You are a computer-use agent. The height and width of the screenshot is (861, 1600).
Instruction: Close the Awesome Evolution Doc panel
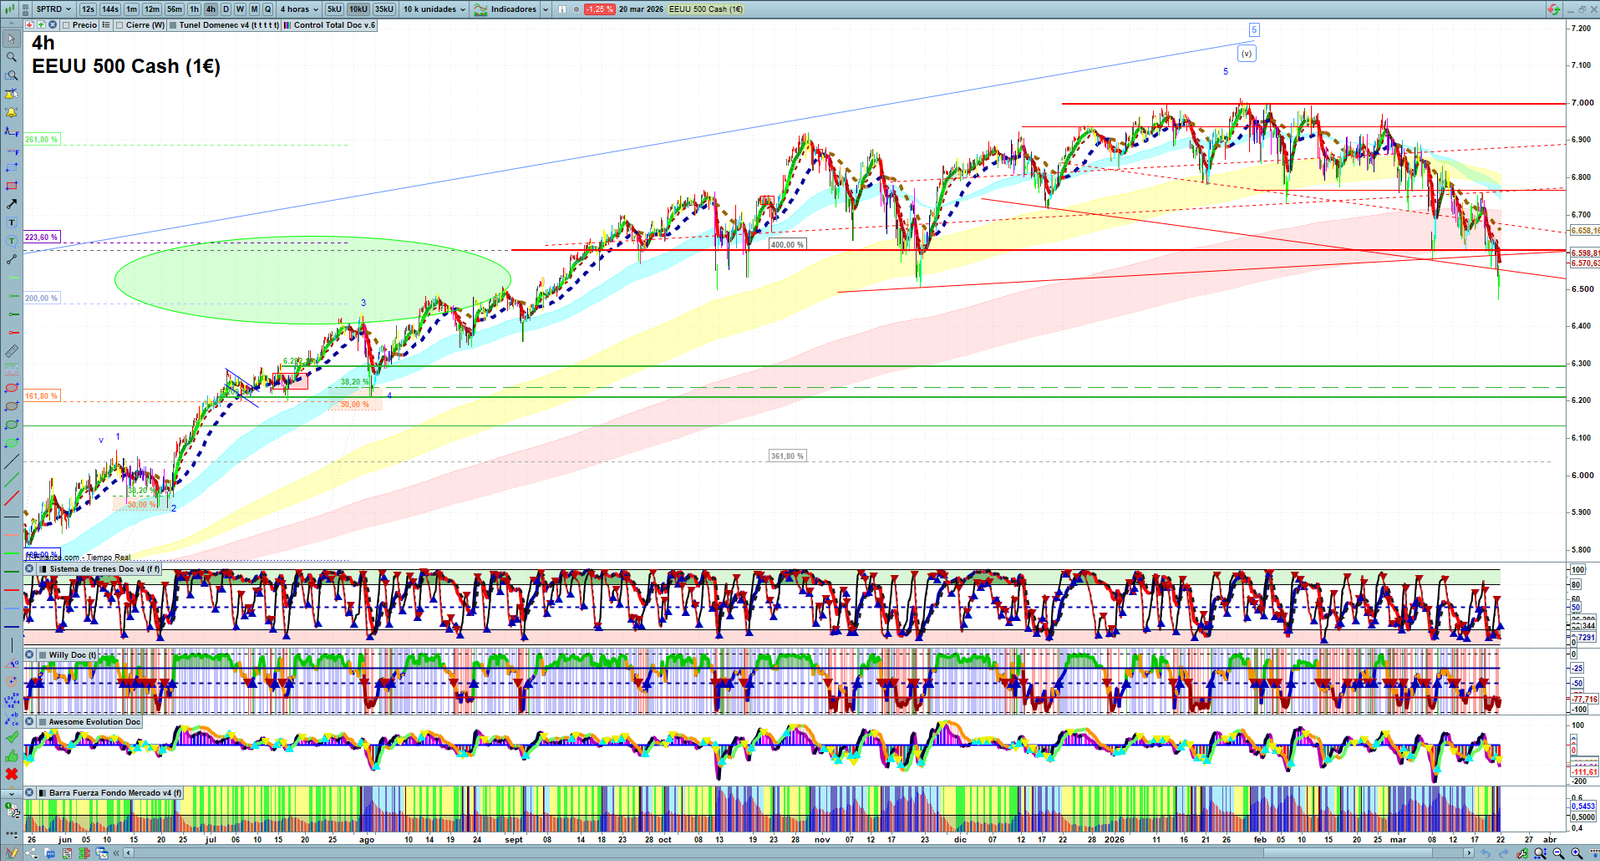click(x=30, y=721)
